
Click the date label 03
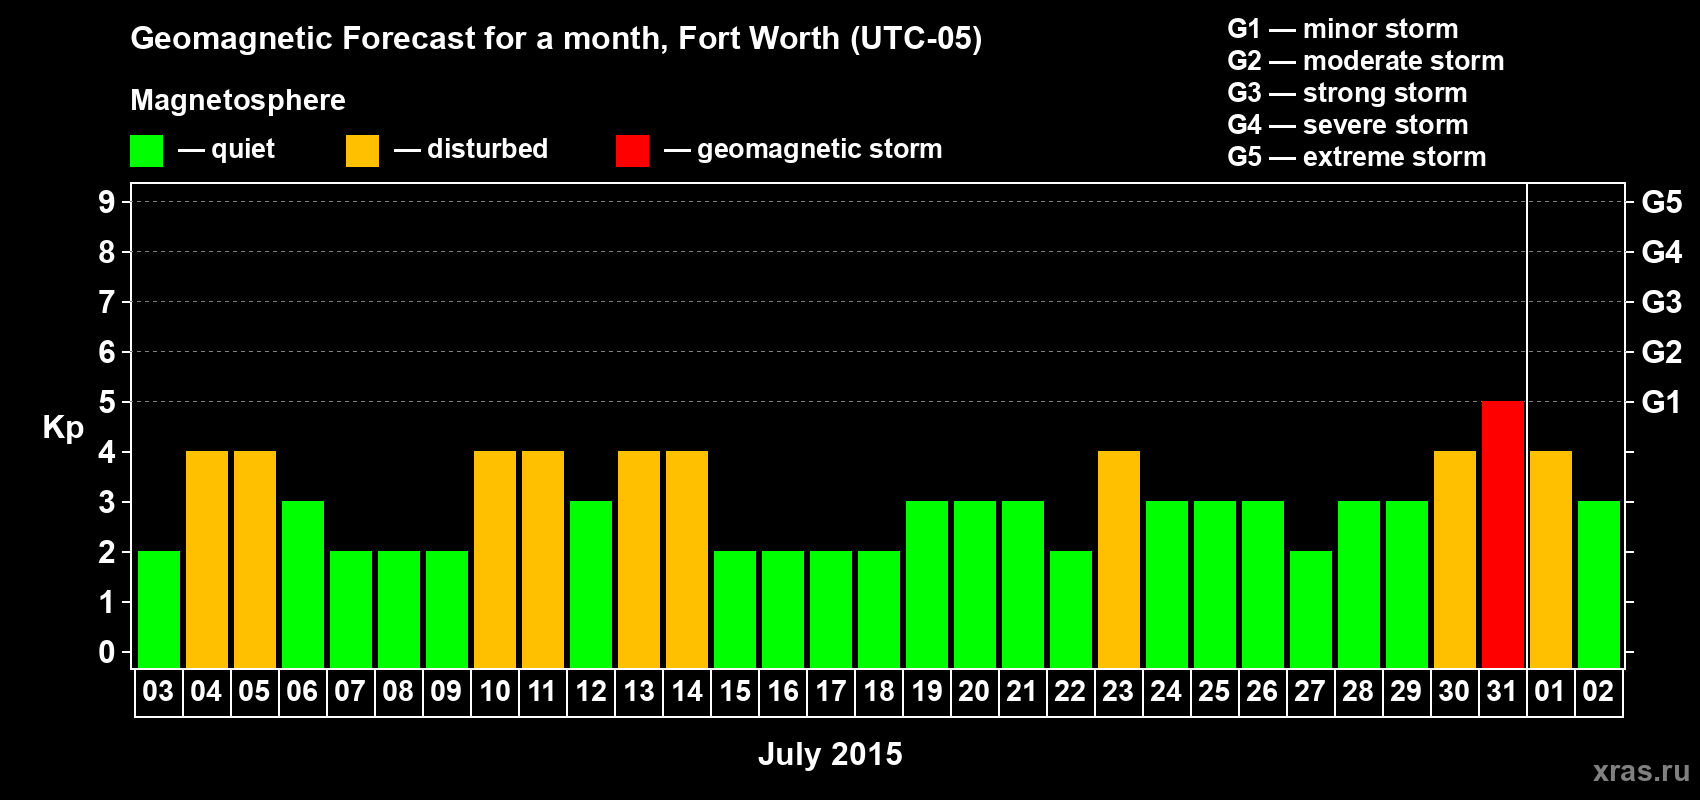point(158,692)
